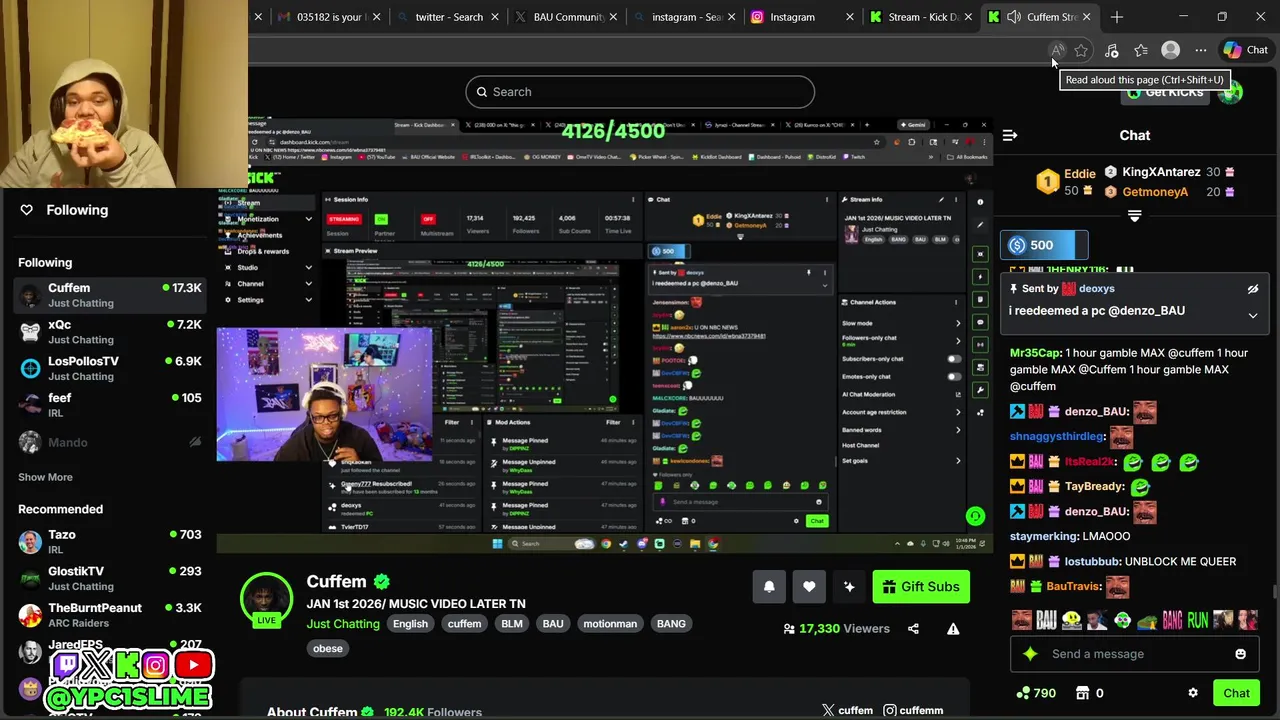Open xQc channel in Following list

[x=110, y=332]
